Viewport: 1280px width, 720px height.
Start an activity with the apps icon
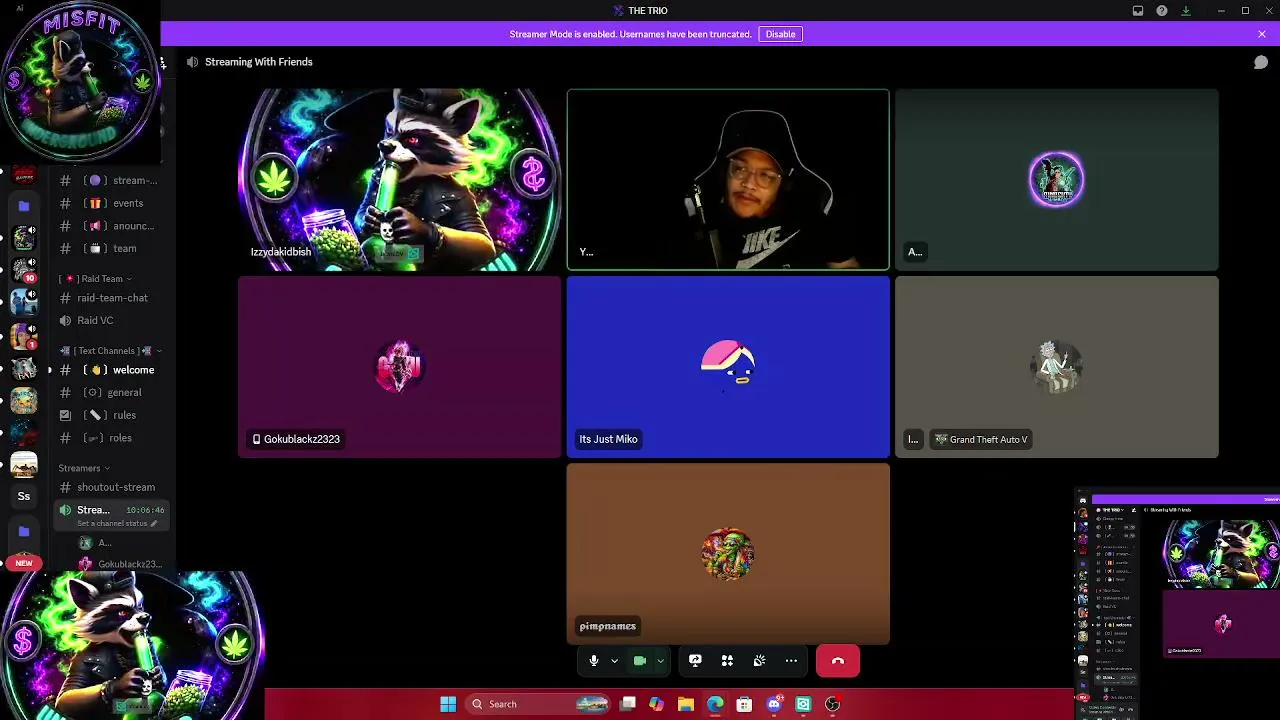(727, 661)
